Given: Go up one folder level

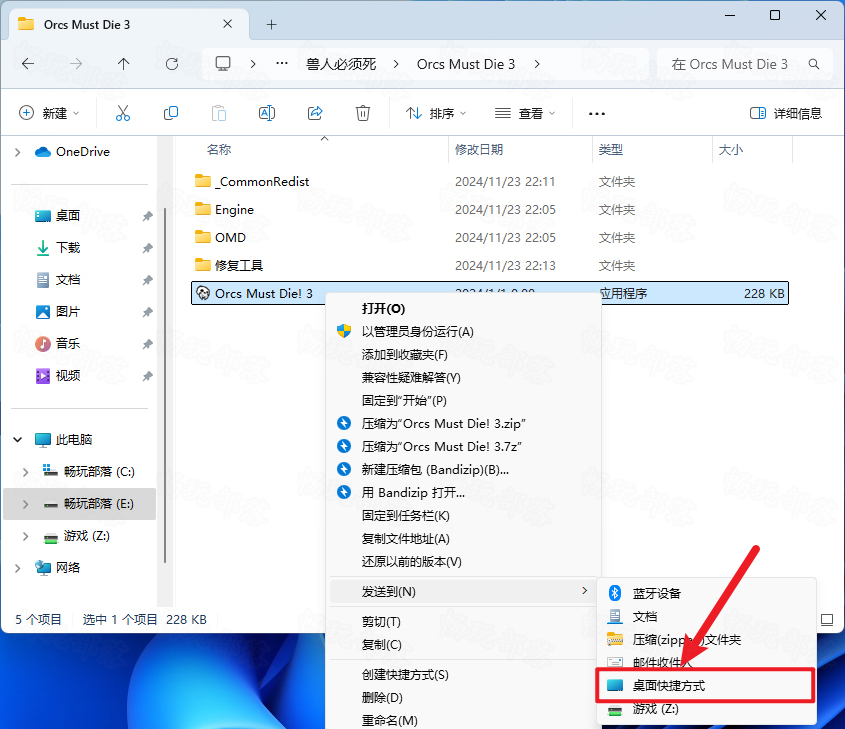Looking at the screenshot, I should pyautogui.click(x=123, y=64).
